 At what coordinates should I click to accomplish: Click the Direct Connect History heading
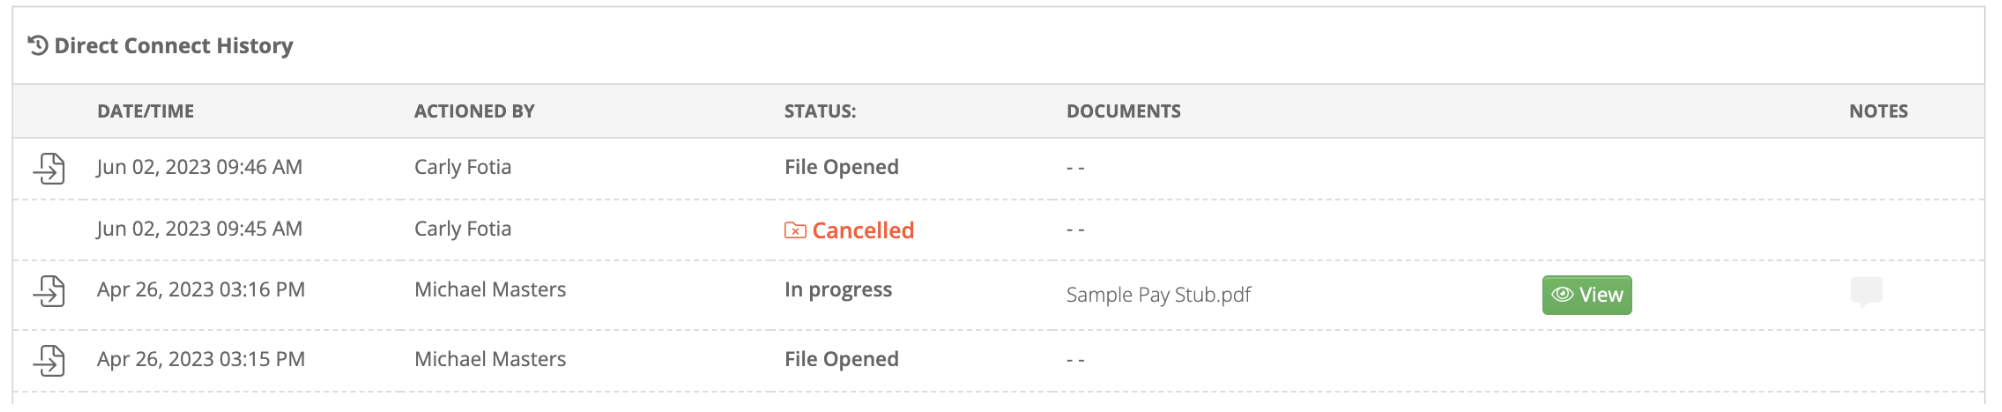point(174,46)
